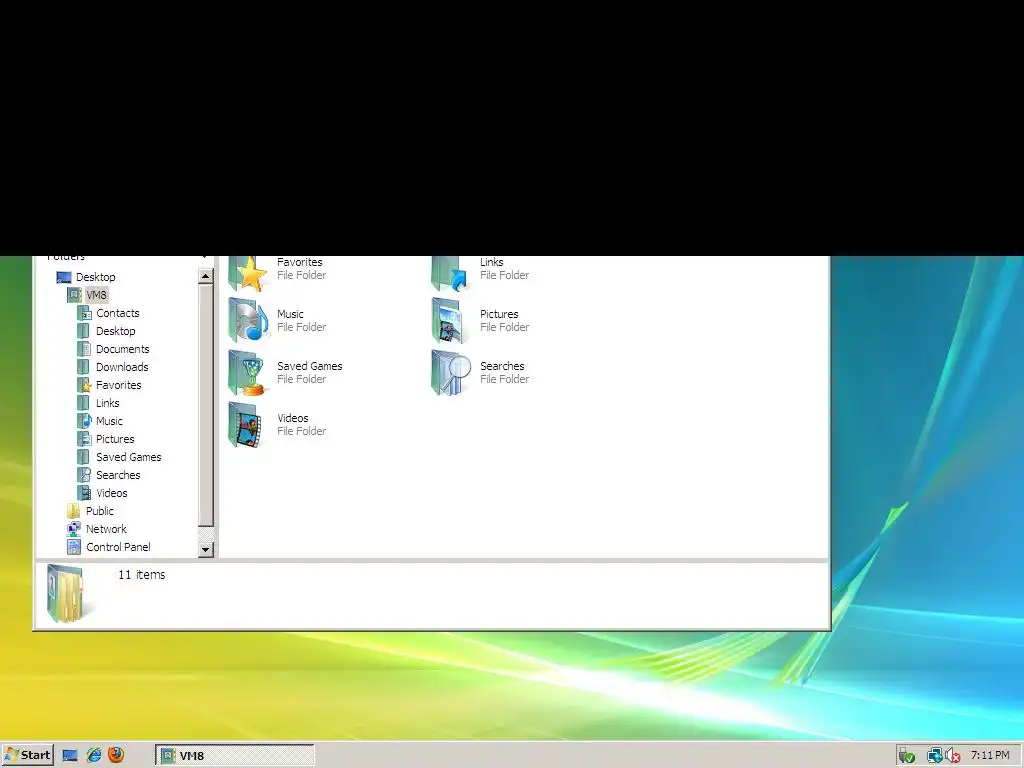Select Control Panel label in folder tree

point(118,547)
